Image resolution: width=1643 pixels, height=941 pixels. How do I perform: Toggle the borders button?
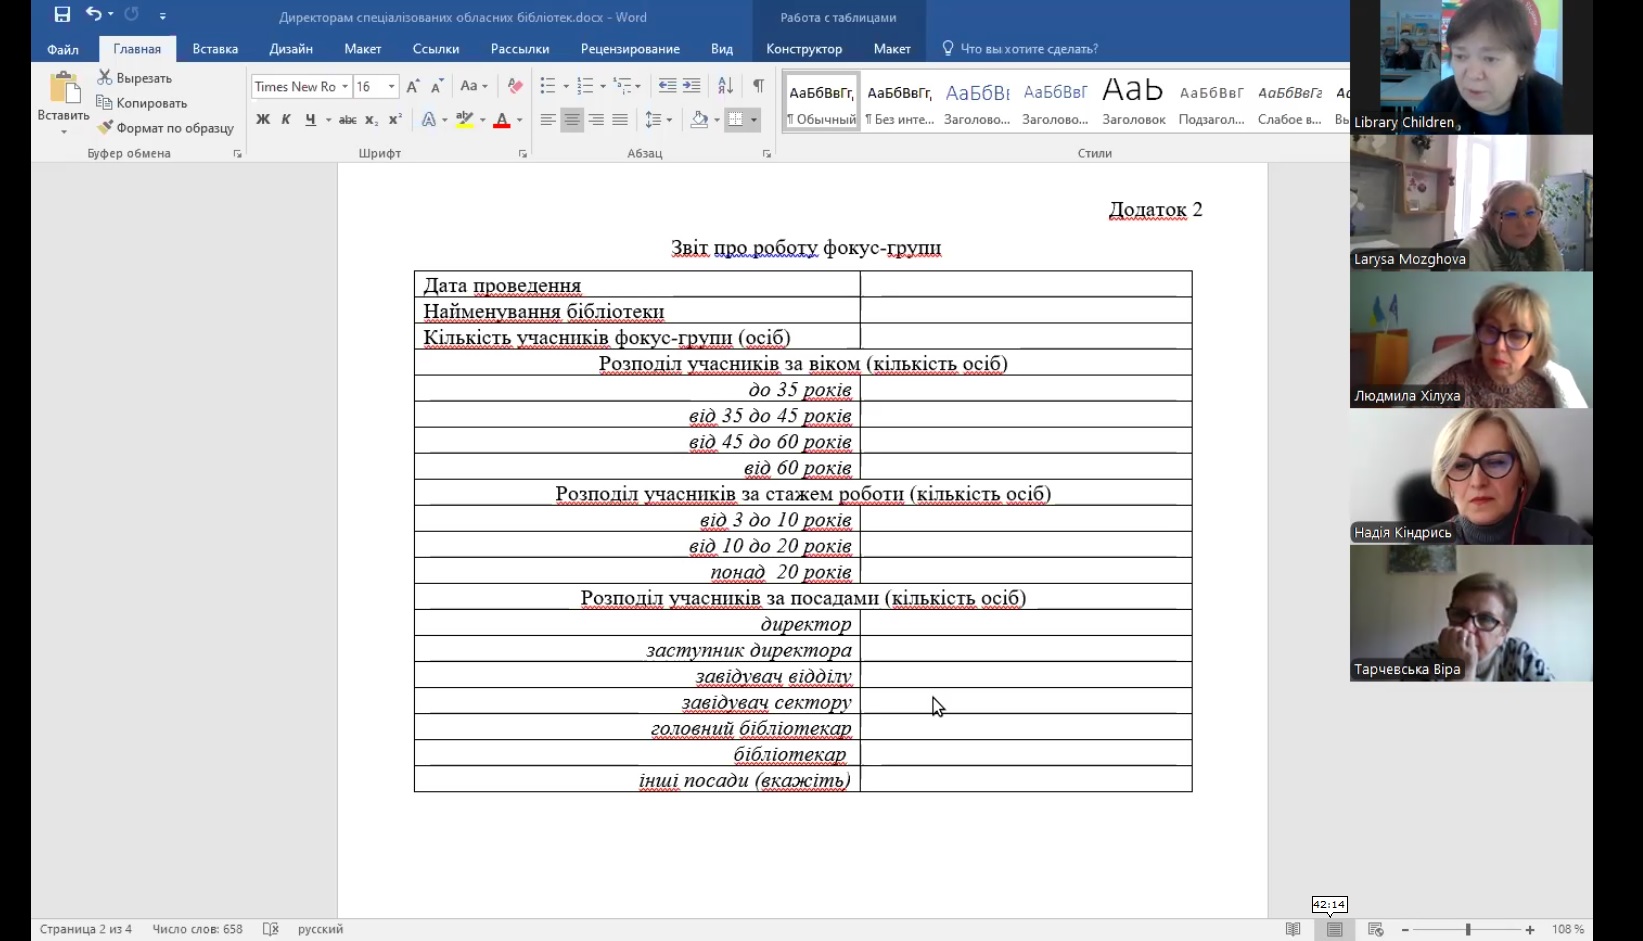tap(735, 120)
